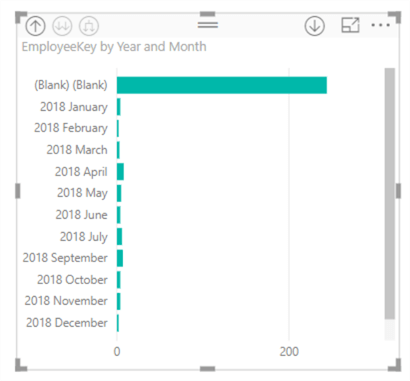Click the '2018 June' axis label
The width and height of the screenshot is (410, 381).
click(81, 215)
